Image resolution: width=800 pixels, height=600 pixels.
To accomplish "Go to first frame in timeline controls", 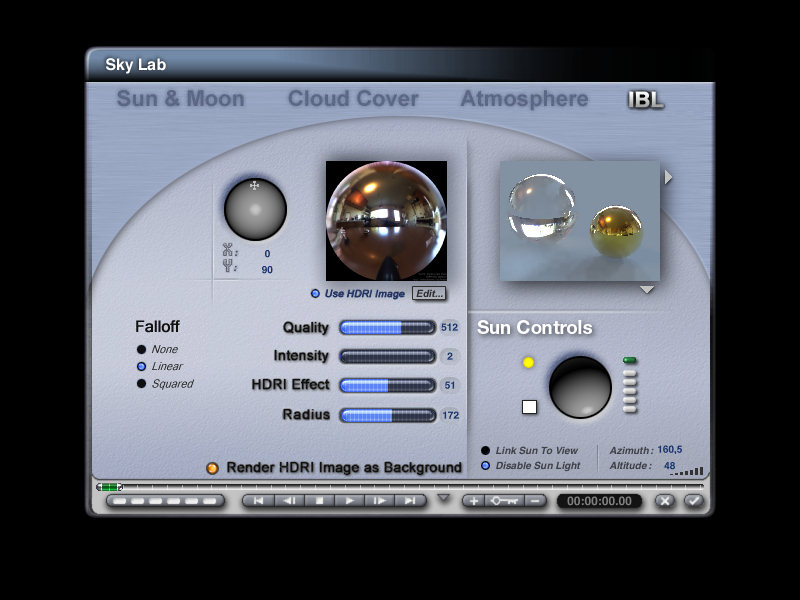I will click(258, 501).
